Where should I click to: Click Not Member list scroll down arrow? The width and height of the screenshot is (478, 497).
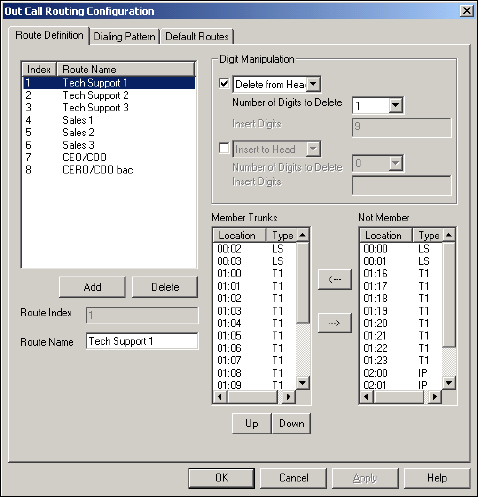(449, 383)
